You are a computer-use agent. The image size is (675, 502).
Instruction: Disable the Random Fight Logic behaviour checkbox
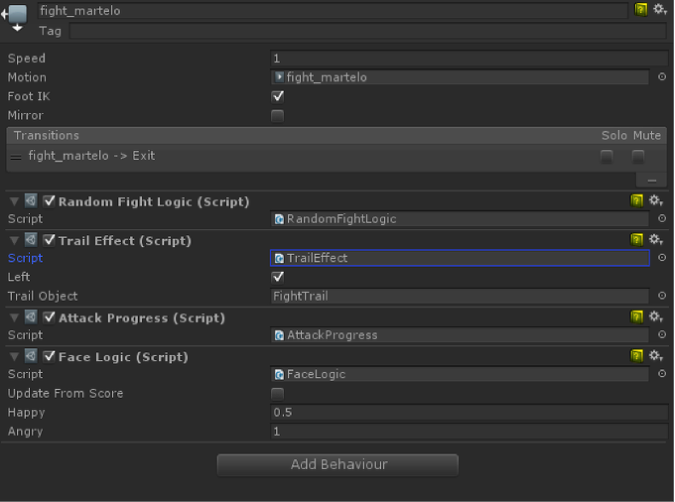(49, 201)
